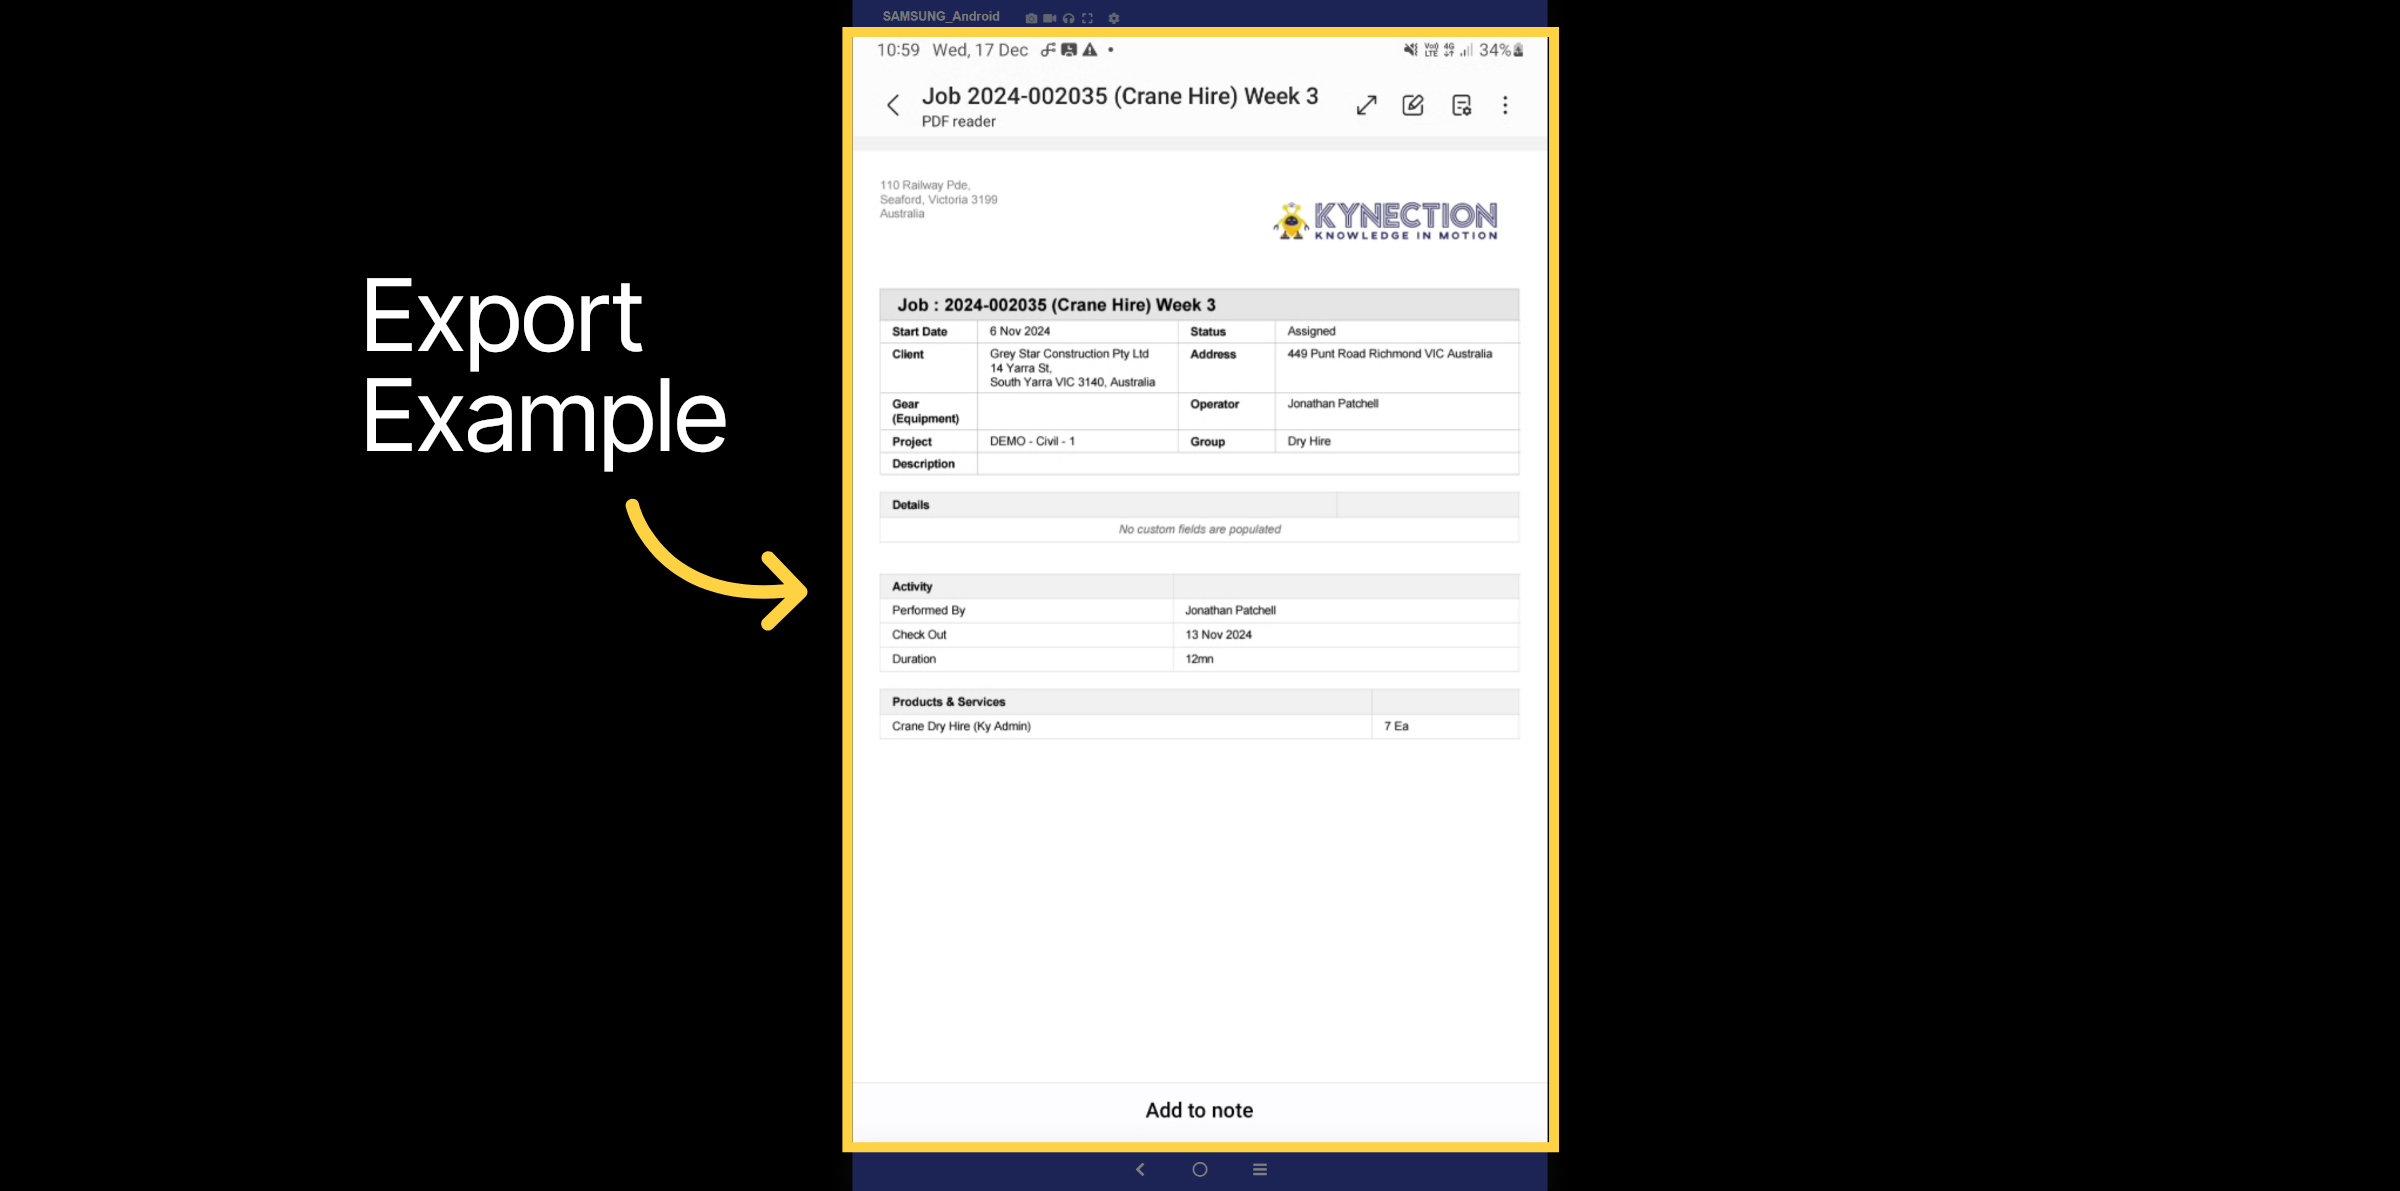The width and height of the screenshot is (2400, 1191).
Task: Tap the date 'Wed, 17 Dec'
Action: pos(980,50)
